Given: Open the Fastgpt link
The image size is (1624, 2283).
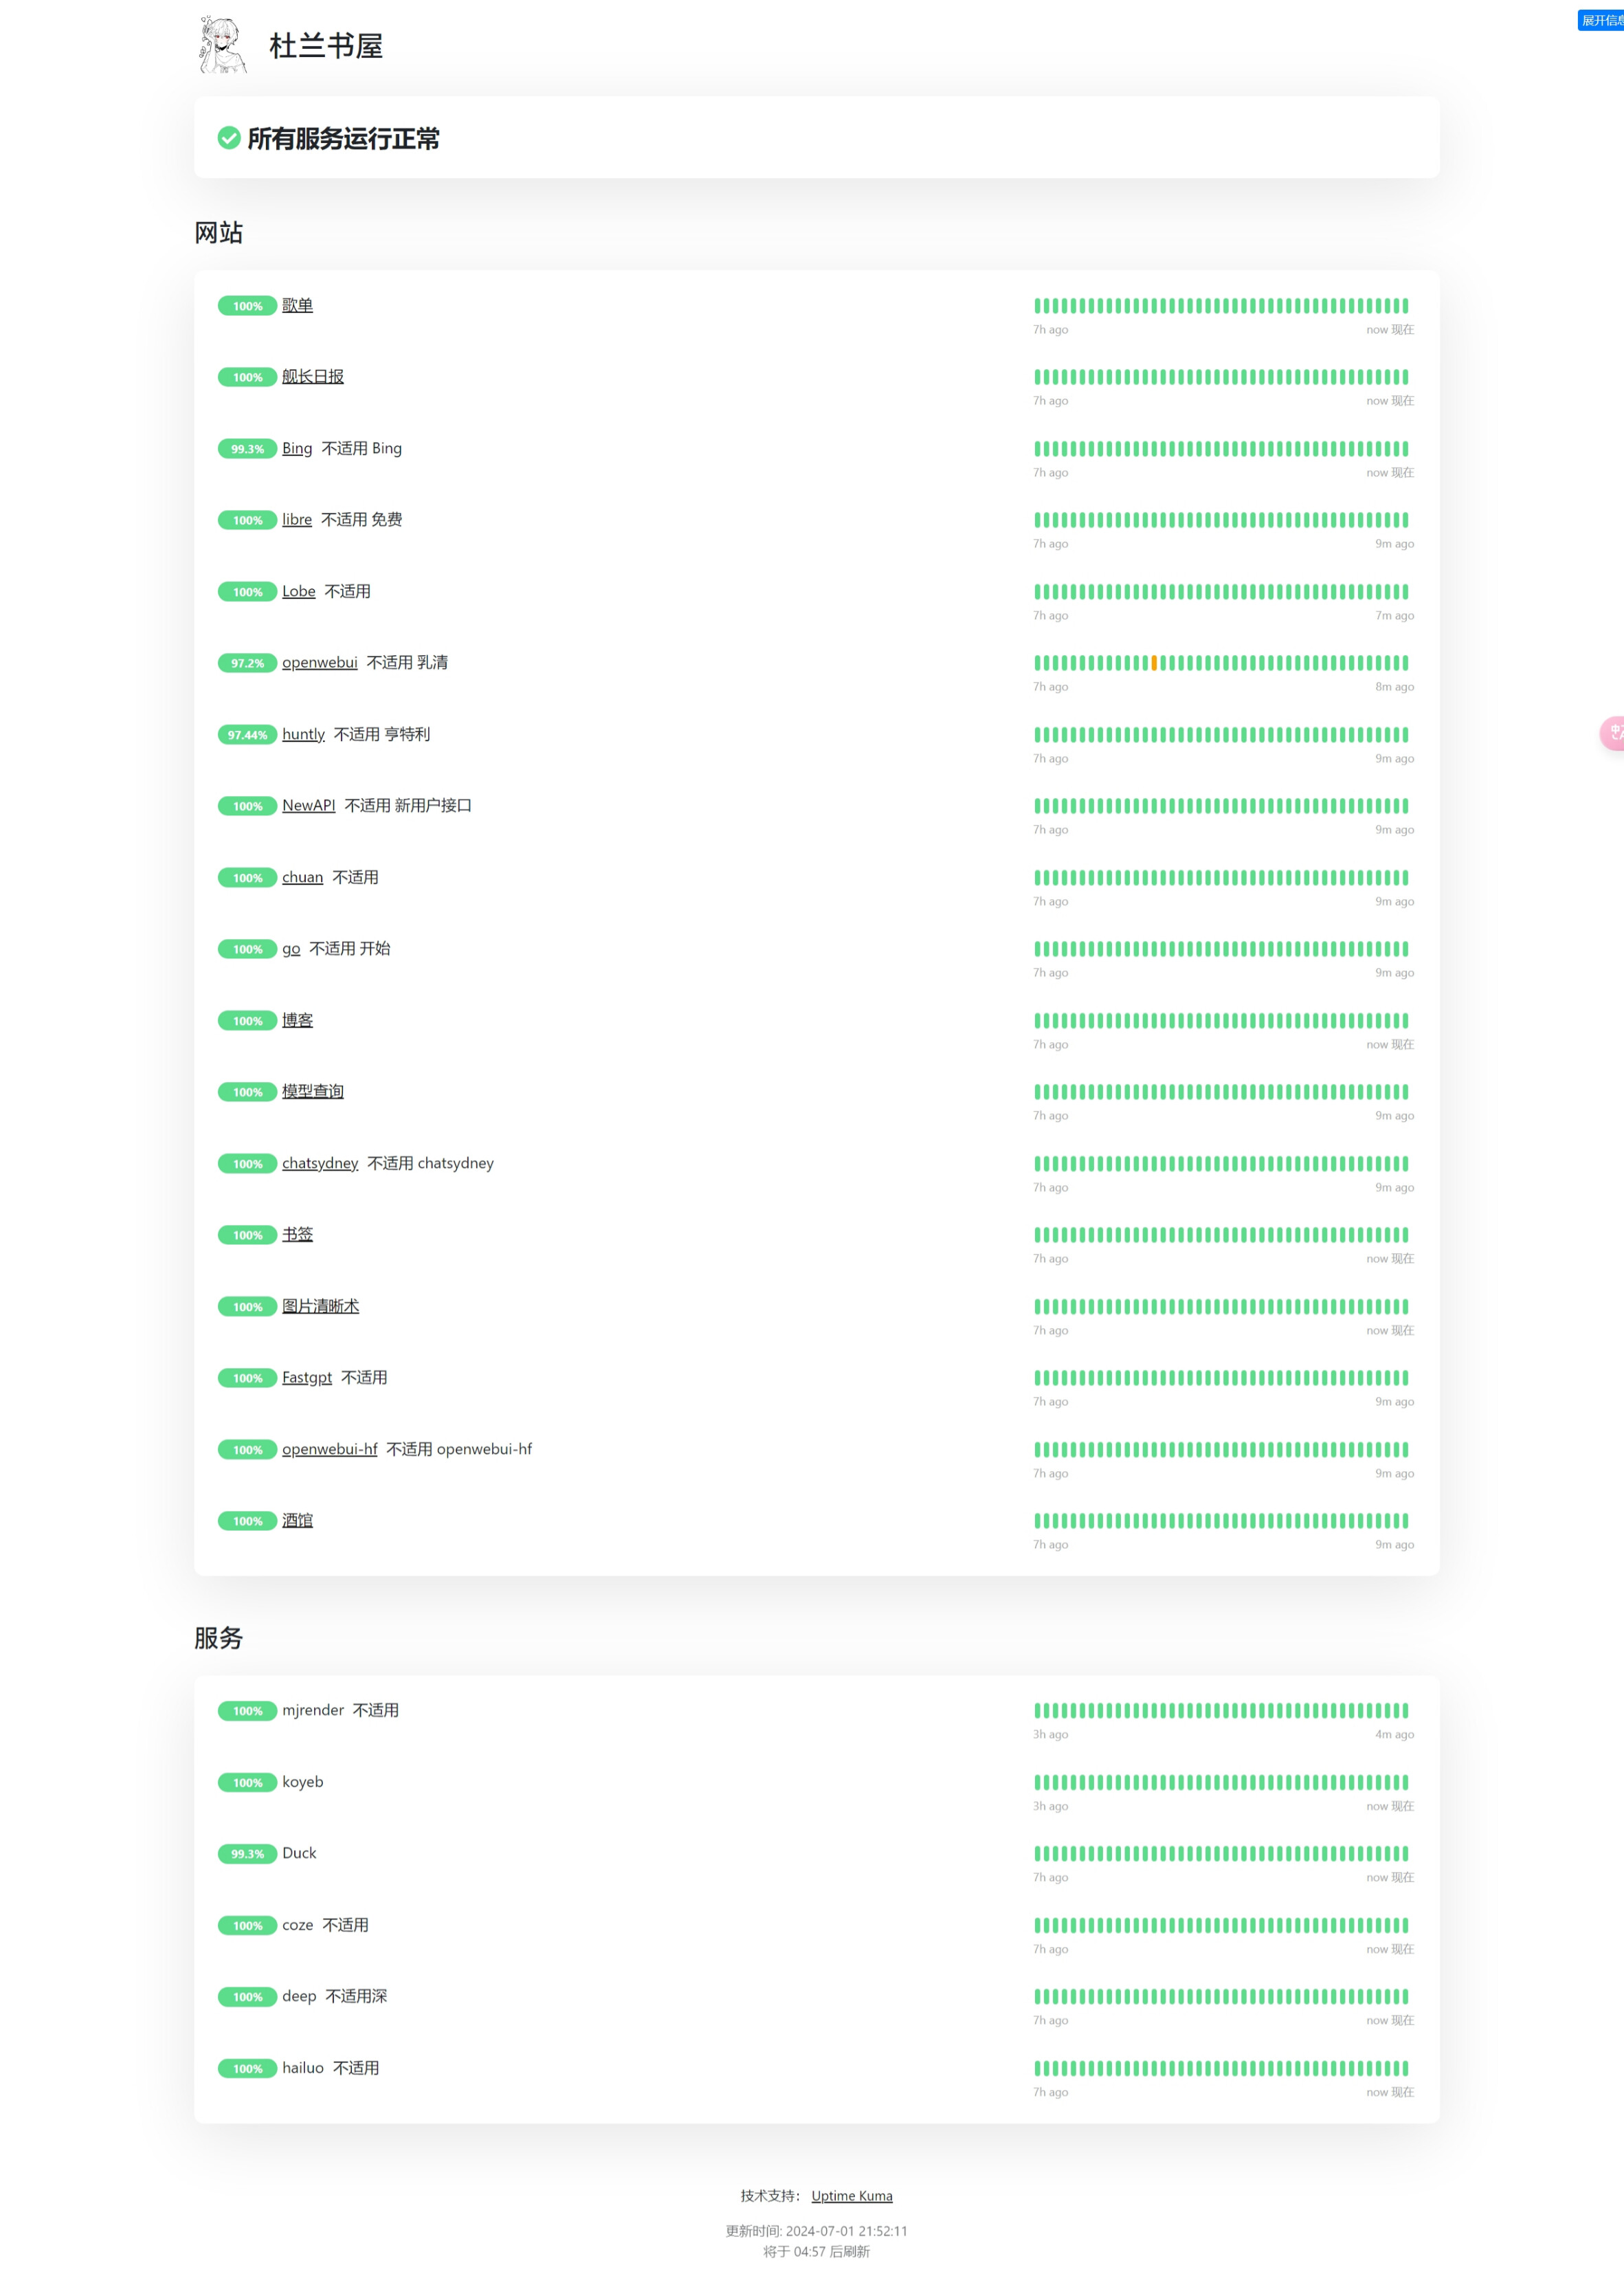Looking at the screenshot, I should (x=306, y=1377).
